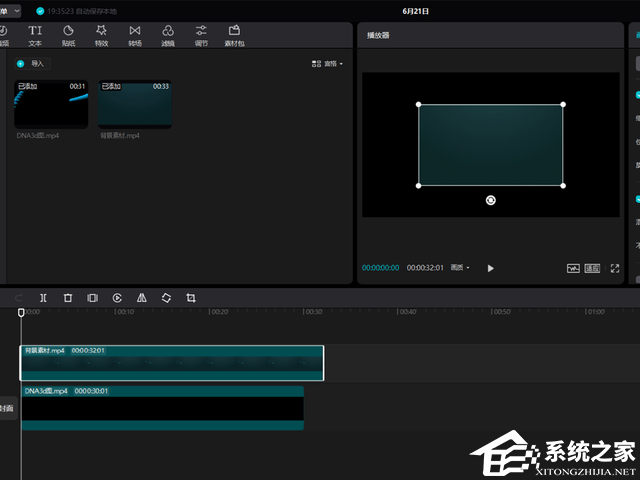Click the crop tool icon in timeline toolbar
This screenshot has width=640, height=480.
coord(190,298)
